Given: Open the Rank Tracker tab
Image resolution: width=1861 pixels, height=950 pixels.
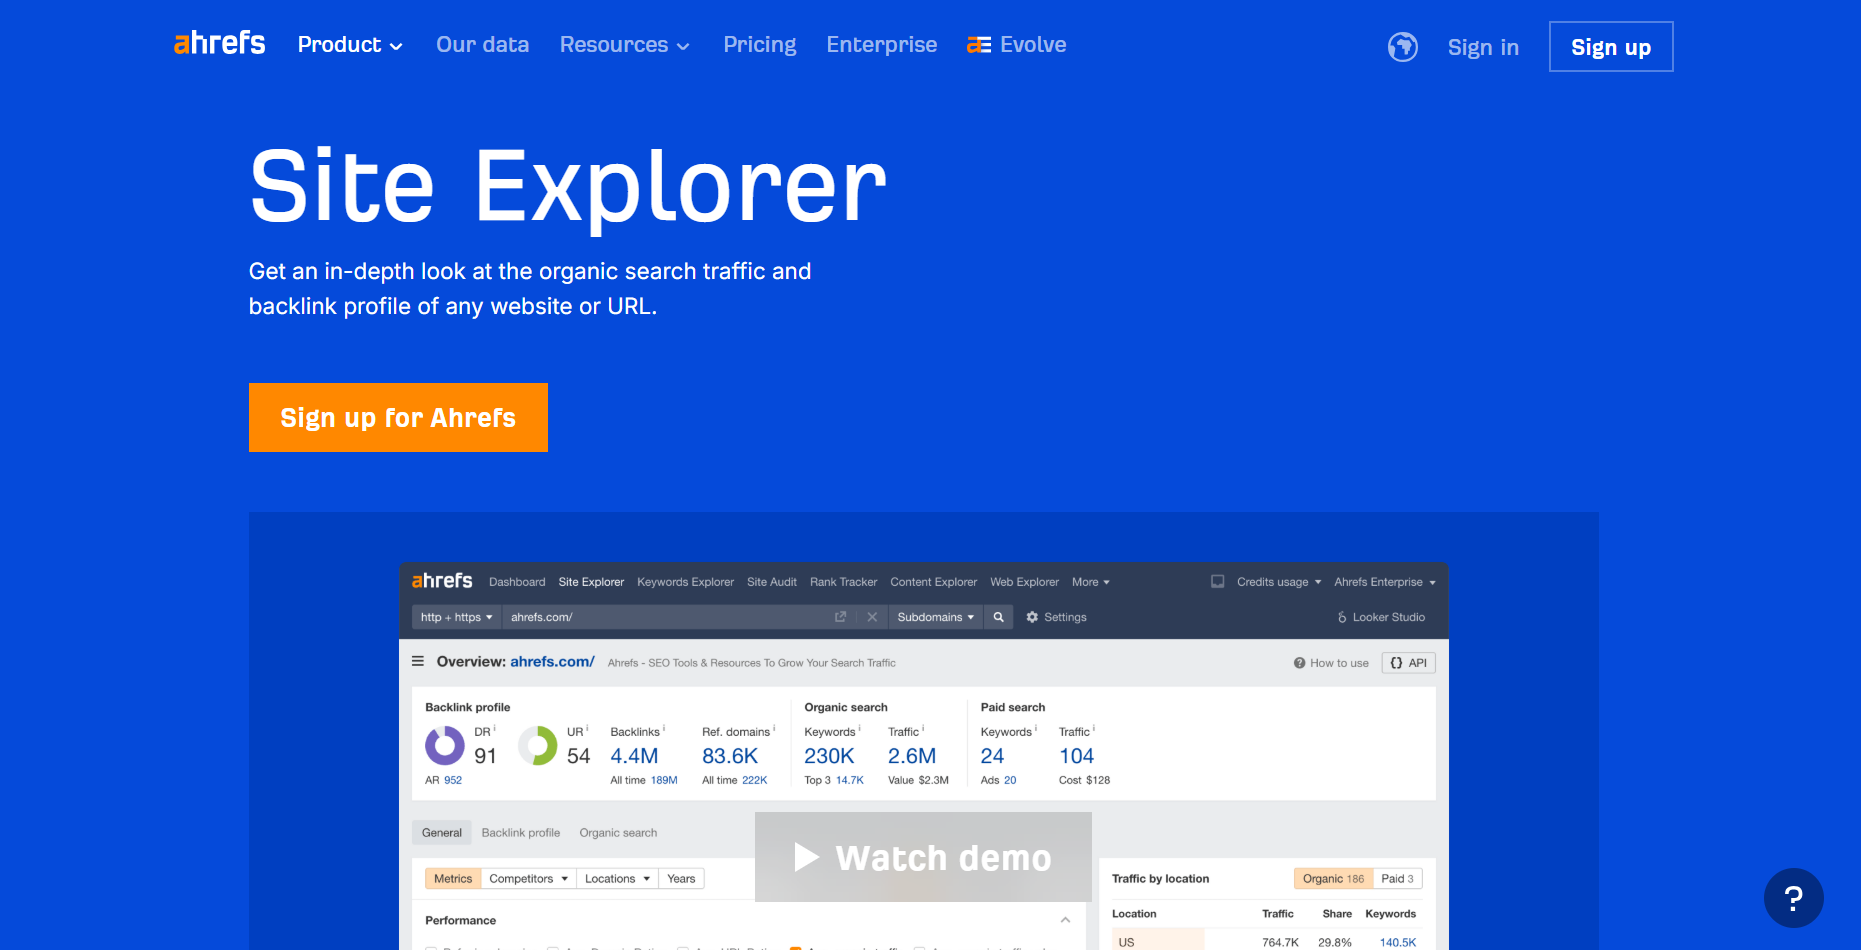Looking at the screenshot, I should click(843, 582).
